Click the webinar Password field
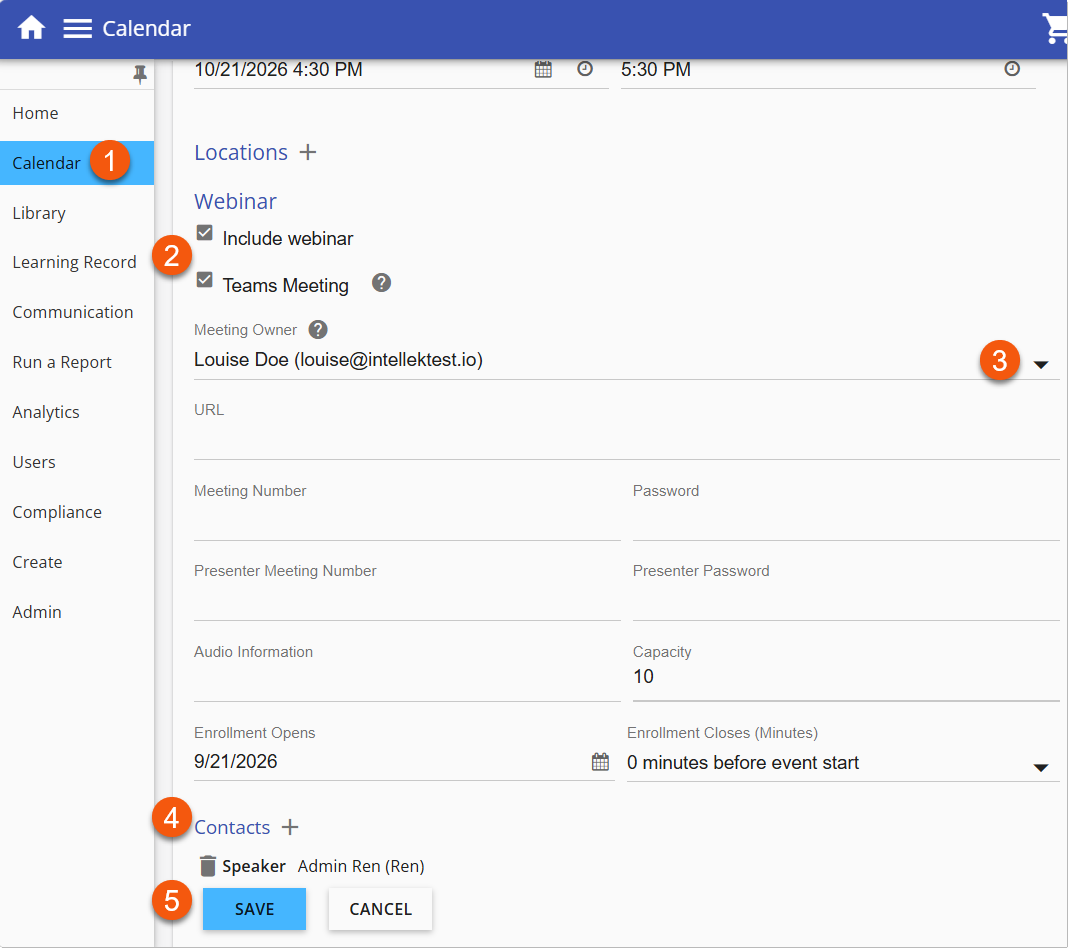 pos(846,521)
